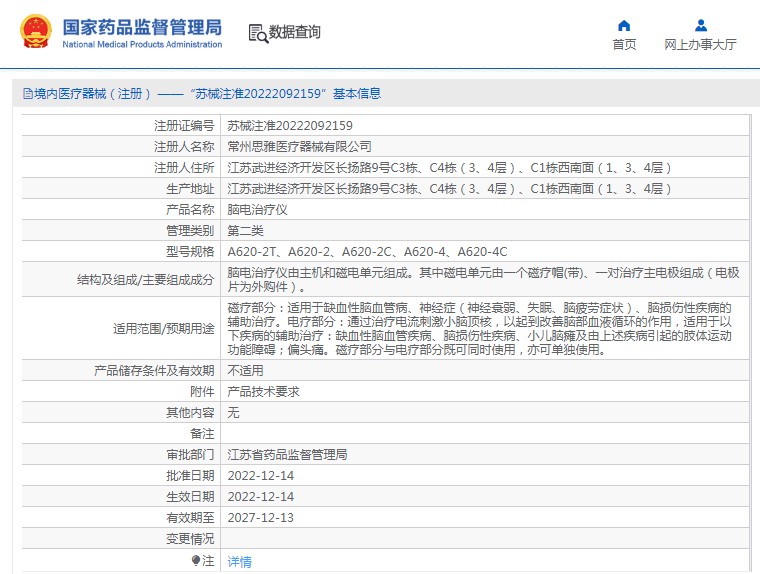Viewport: 760px width, 574px height.
Task: Select product name 脑电治疗仪
Action: tap(257, 209)
